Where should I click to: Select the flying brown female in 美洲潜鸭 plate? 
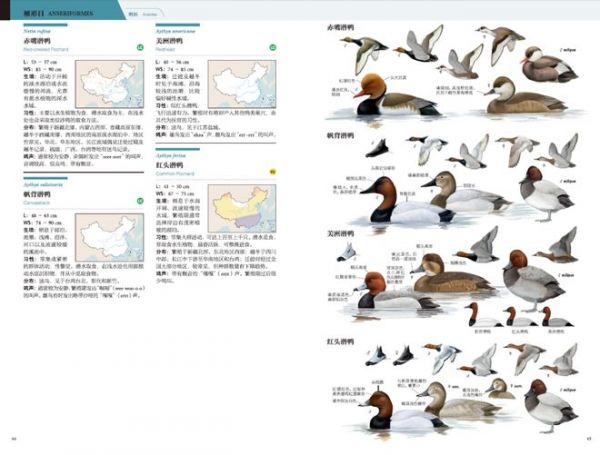(x=557, y=246)
